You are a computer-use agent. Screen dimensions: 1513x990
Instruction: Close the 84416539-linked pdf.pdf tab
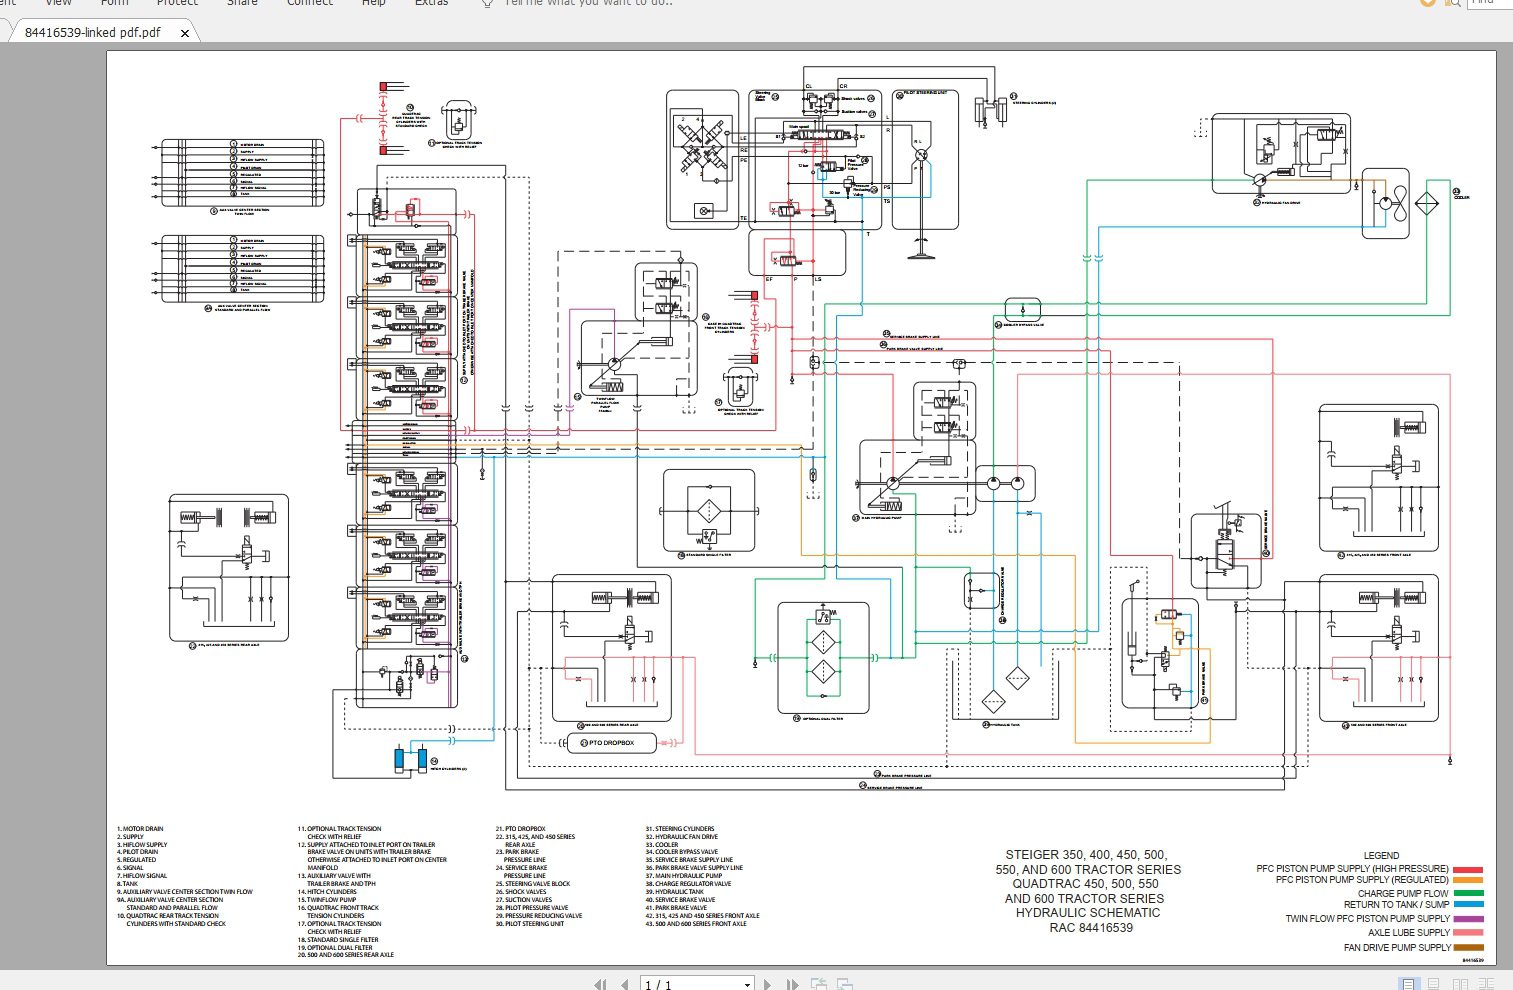(185, 32)
